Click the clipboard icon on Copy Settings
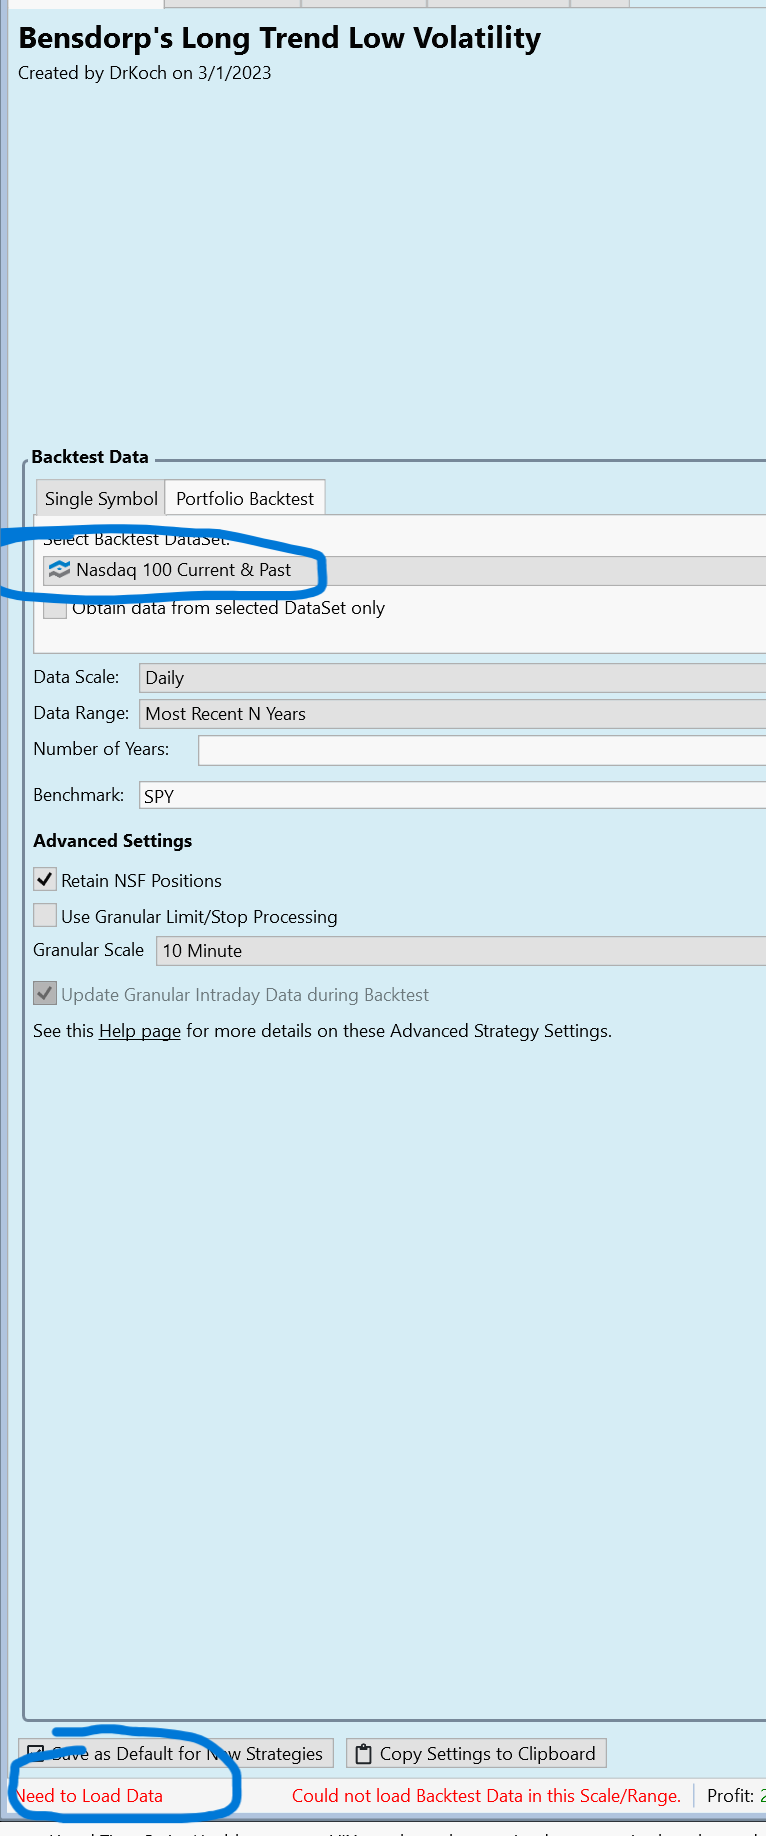Screen dimensions: 766x1836 364,1753
